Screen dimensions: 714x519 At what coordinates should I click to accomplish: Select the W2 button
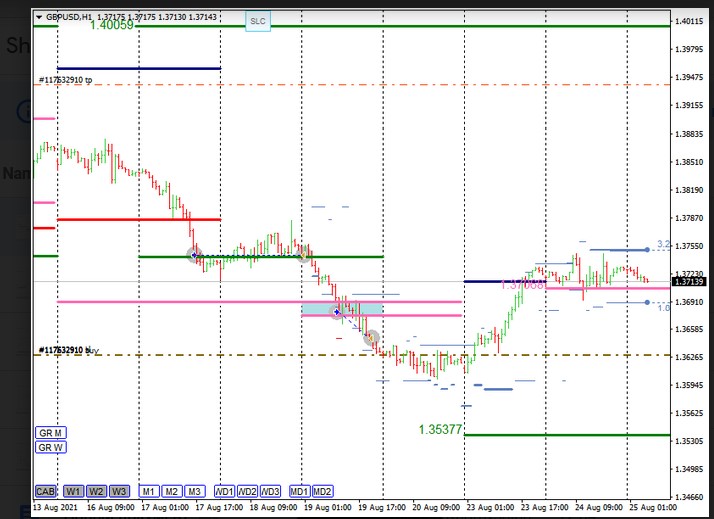click(x=96, y=492)
